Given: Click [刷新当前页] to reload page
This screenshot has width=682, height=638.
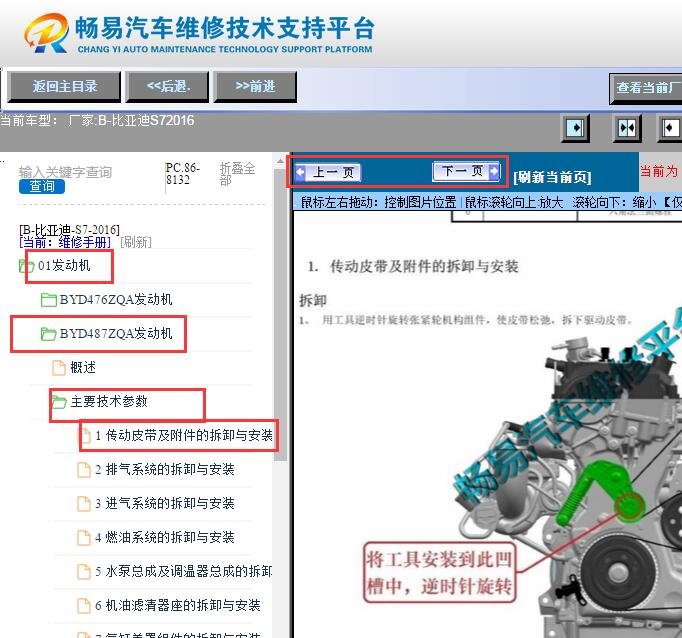Looking at the screenshot, I should pyautogui.click(x=552, y=177).
